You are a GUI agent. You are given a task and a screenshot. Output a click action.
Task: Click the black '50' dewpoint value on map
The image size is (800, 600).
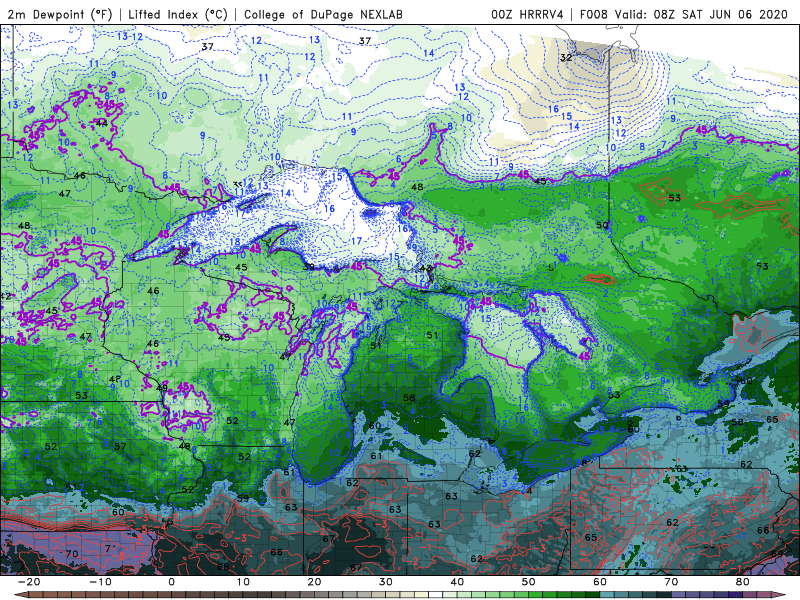click(602, 225)
